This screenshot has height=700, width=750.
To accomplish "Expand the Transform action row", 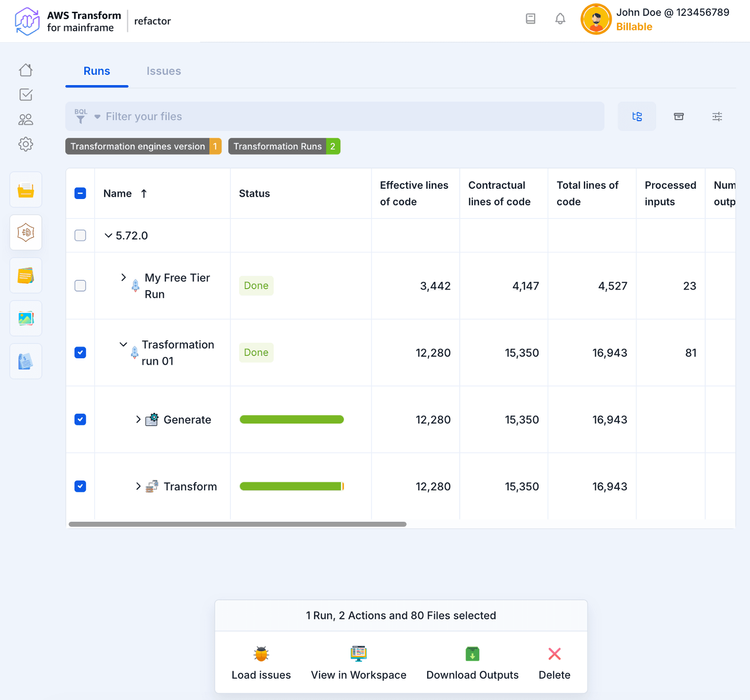I will [138, 487].
